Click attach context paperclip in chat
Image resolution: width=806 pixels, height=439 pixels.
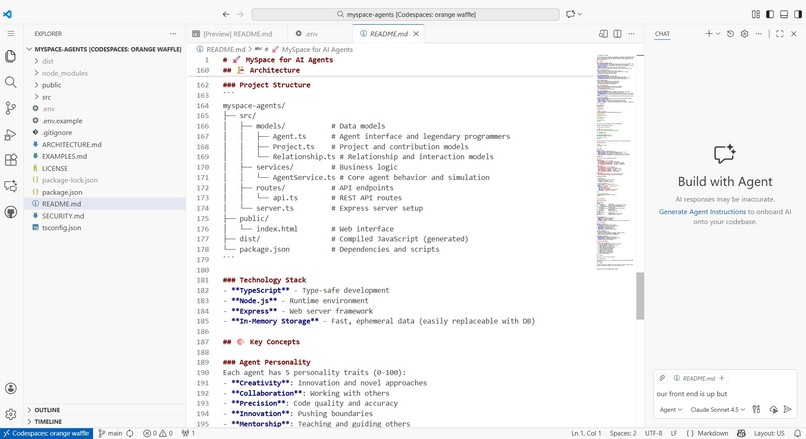point(662,378)
